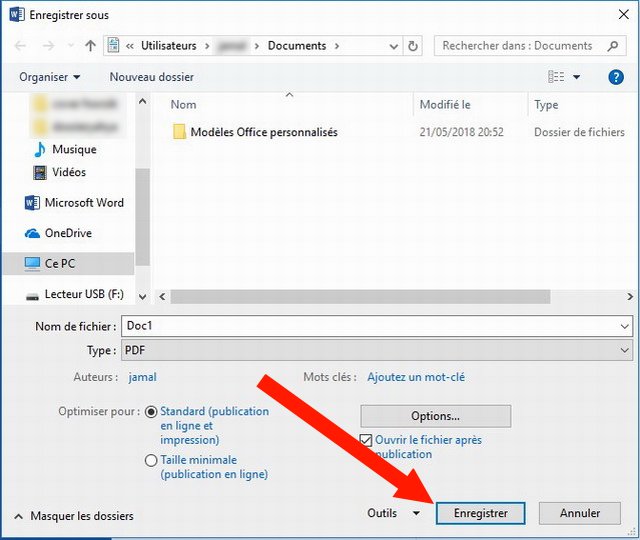The width and height of the screenshot is (640, 540).
Task: Select Standard publication radio button
Action: (151, 412)
